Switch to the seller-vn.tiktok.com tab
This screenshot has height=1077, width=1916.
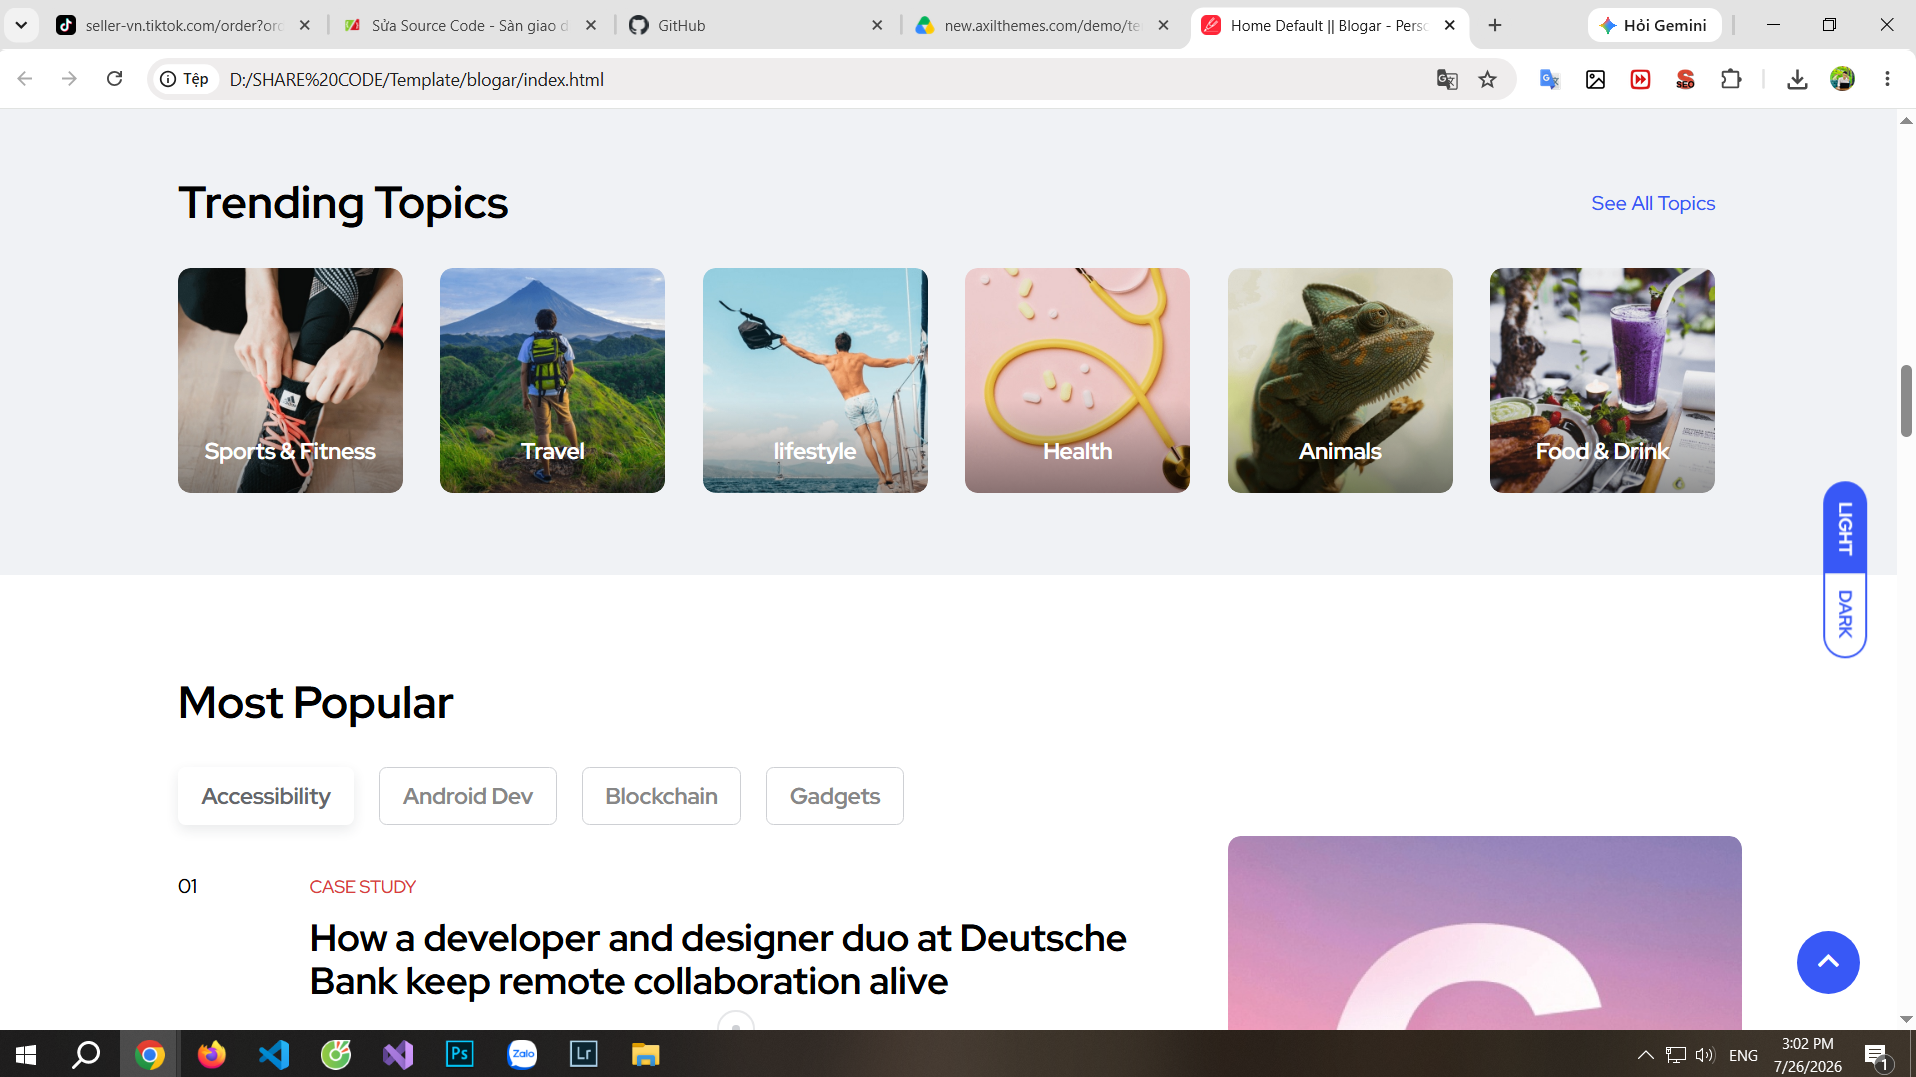183,25
